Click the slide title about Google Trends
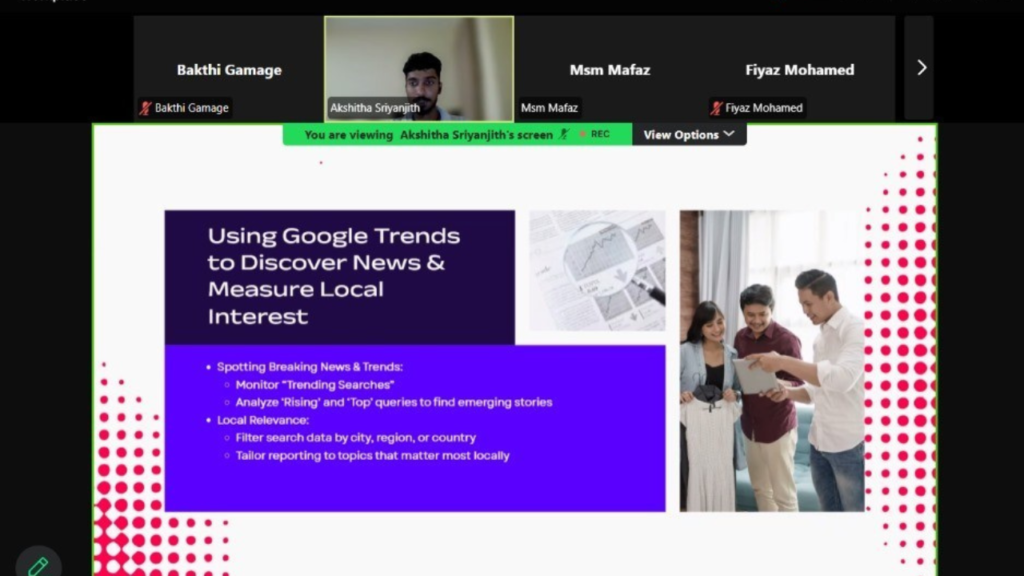 pyautogui.click(x=334, y=276)
